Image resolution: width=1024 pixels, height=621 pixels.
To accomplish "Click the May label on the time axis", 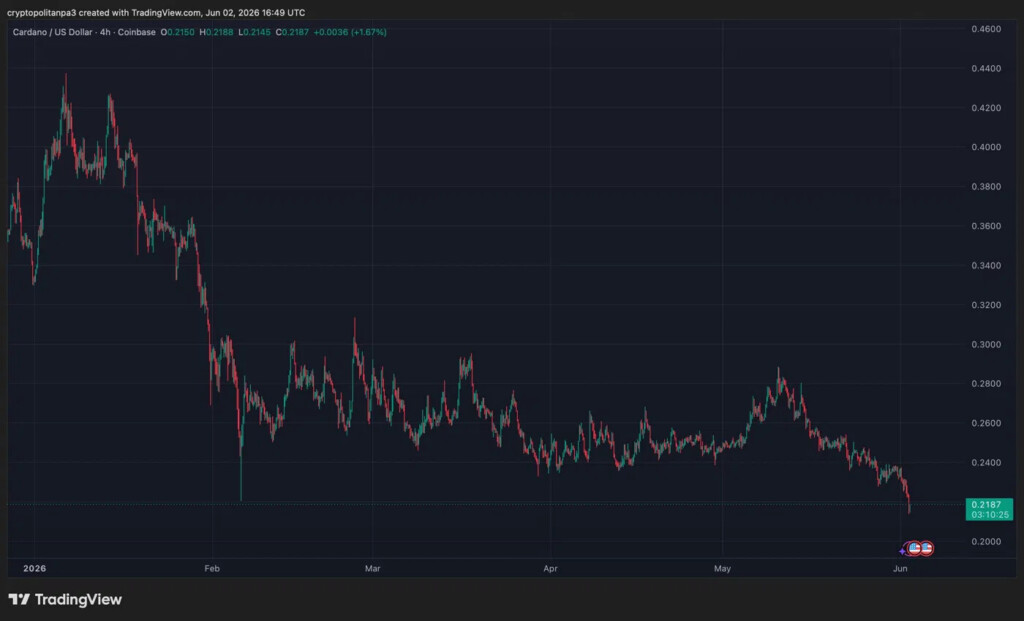I will [722, 568].
